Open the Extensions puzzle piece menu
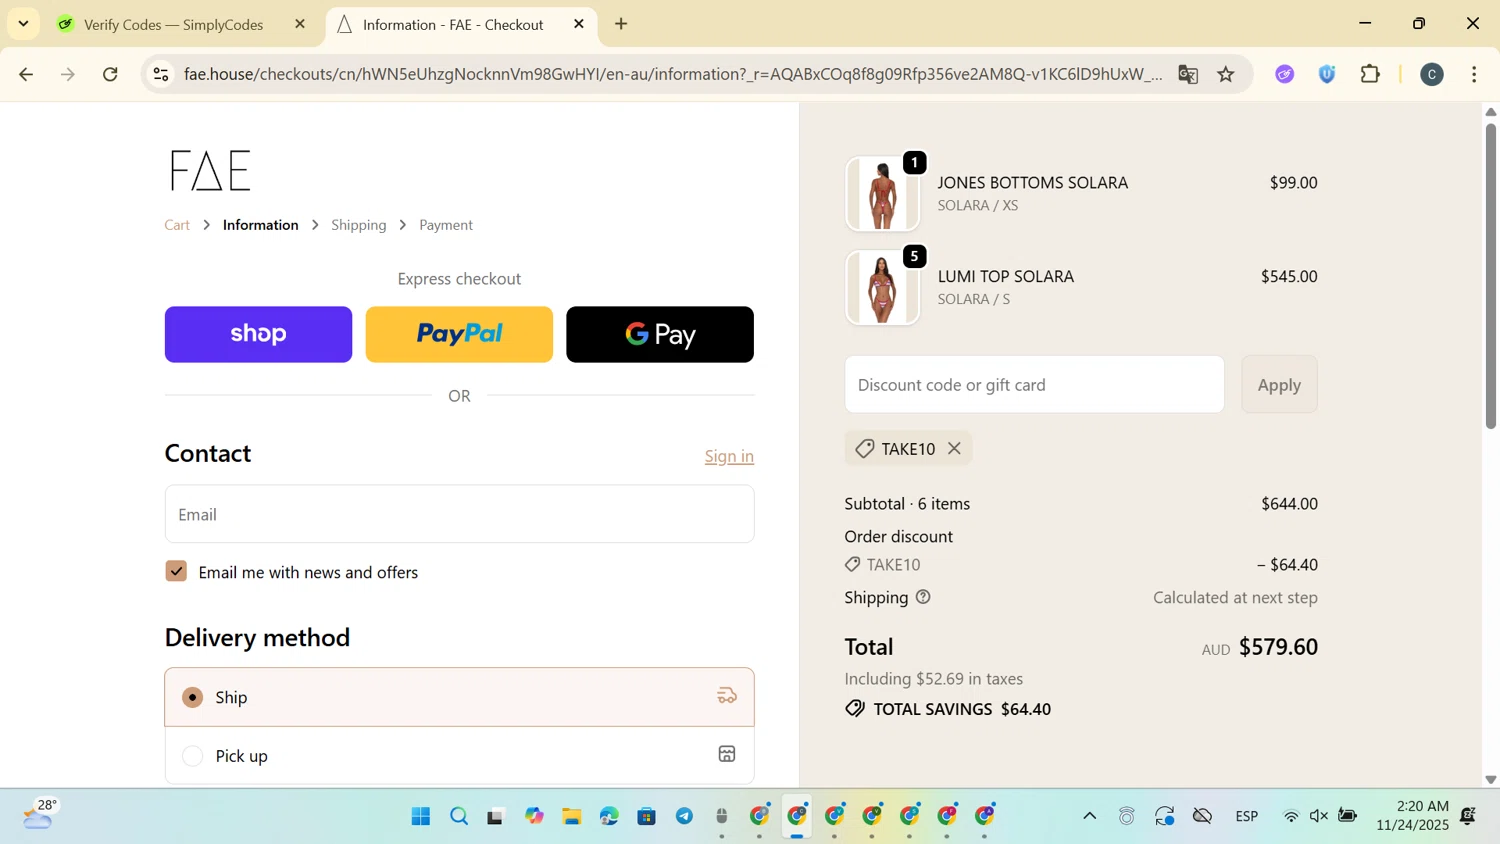1500x844 pixels. pyautogui.click(x=1370, y=74)
